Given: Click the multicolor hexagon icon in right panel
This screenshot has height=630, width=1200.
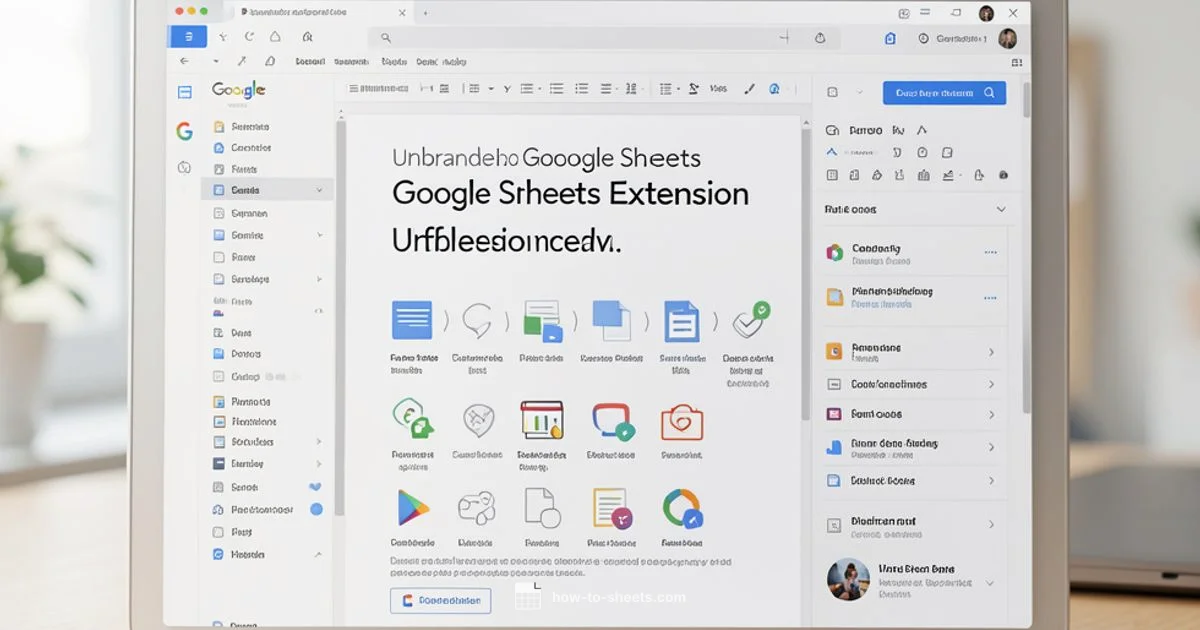Looking at the screenshot, I should pyautogui.click(x=834, y=253).
